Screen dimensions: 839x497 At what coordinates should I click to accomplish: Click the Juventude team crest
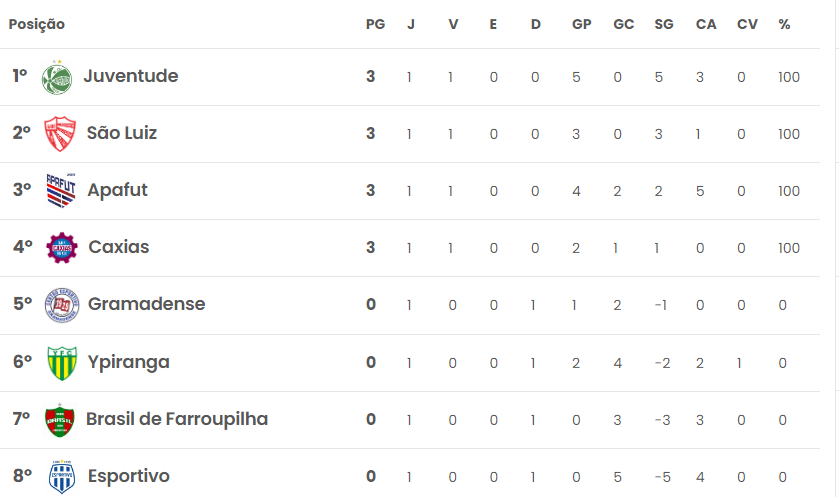57,78
